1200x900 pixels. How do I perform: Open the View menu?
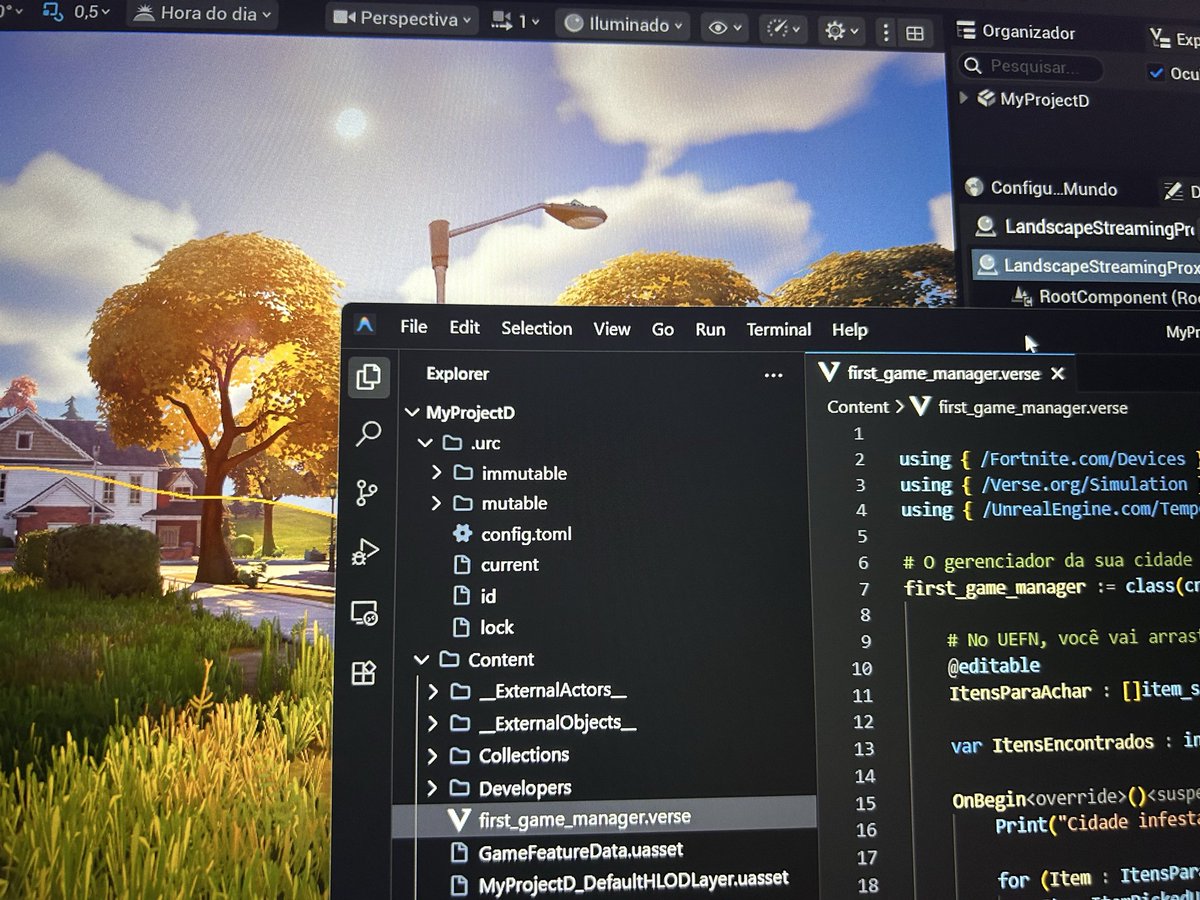tap(612, 328)
